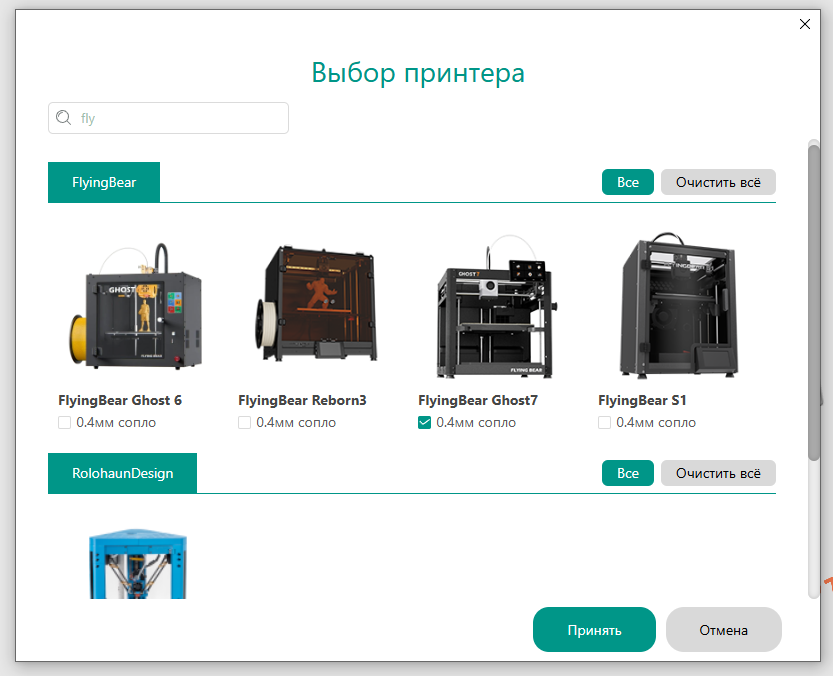Click the search magnifier icon
Image resolution: width=833 pixels, height=676 pixels.
64,117
